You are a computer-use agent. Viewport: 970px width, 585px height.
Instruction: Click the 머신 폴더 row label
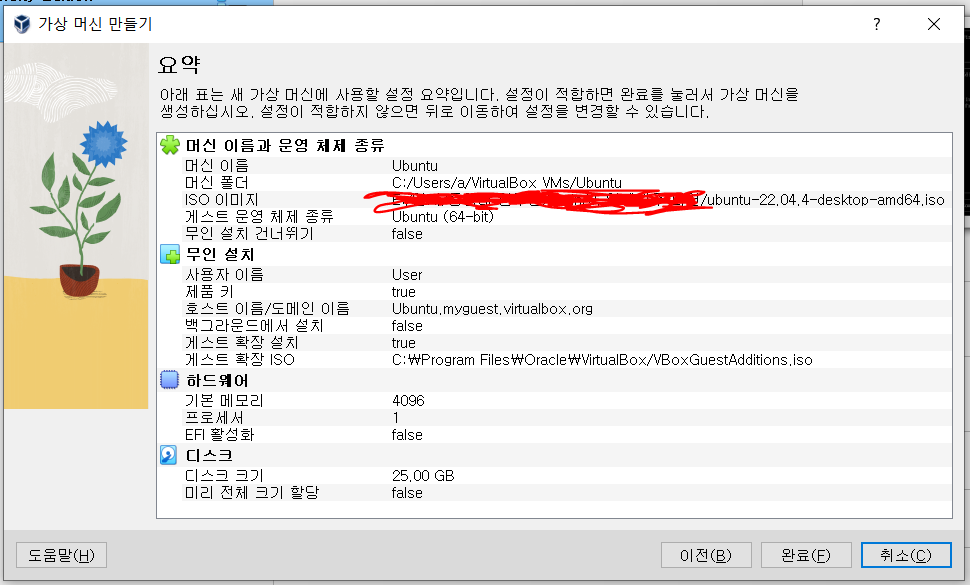(217, 183)
